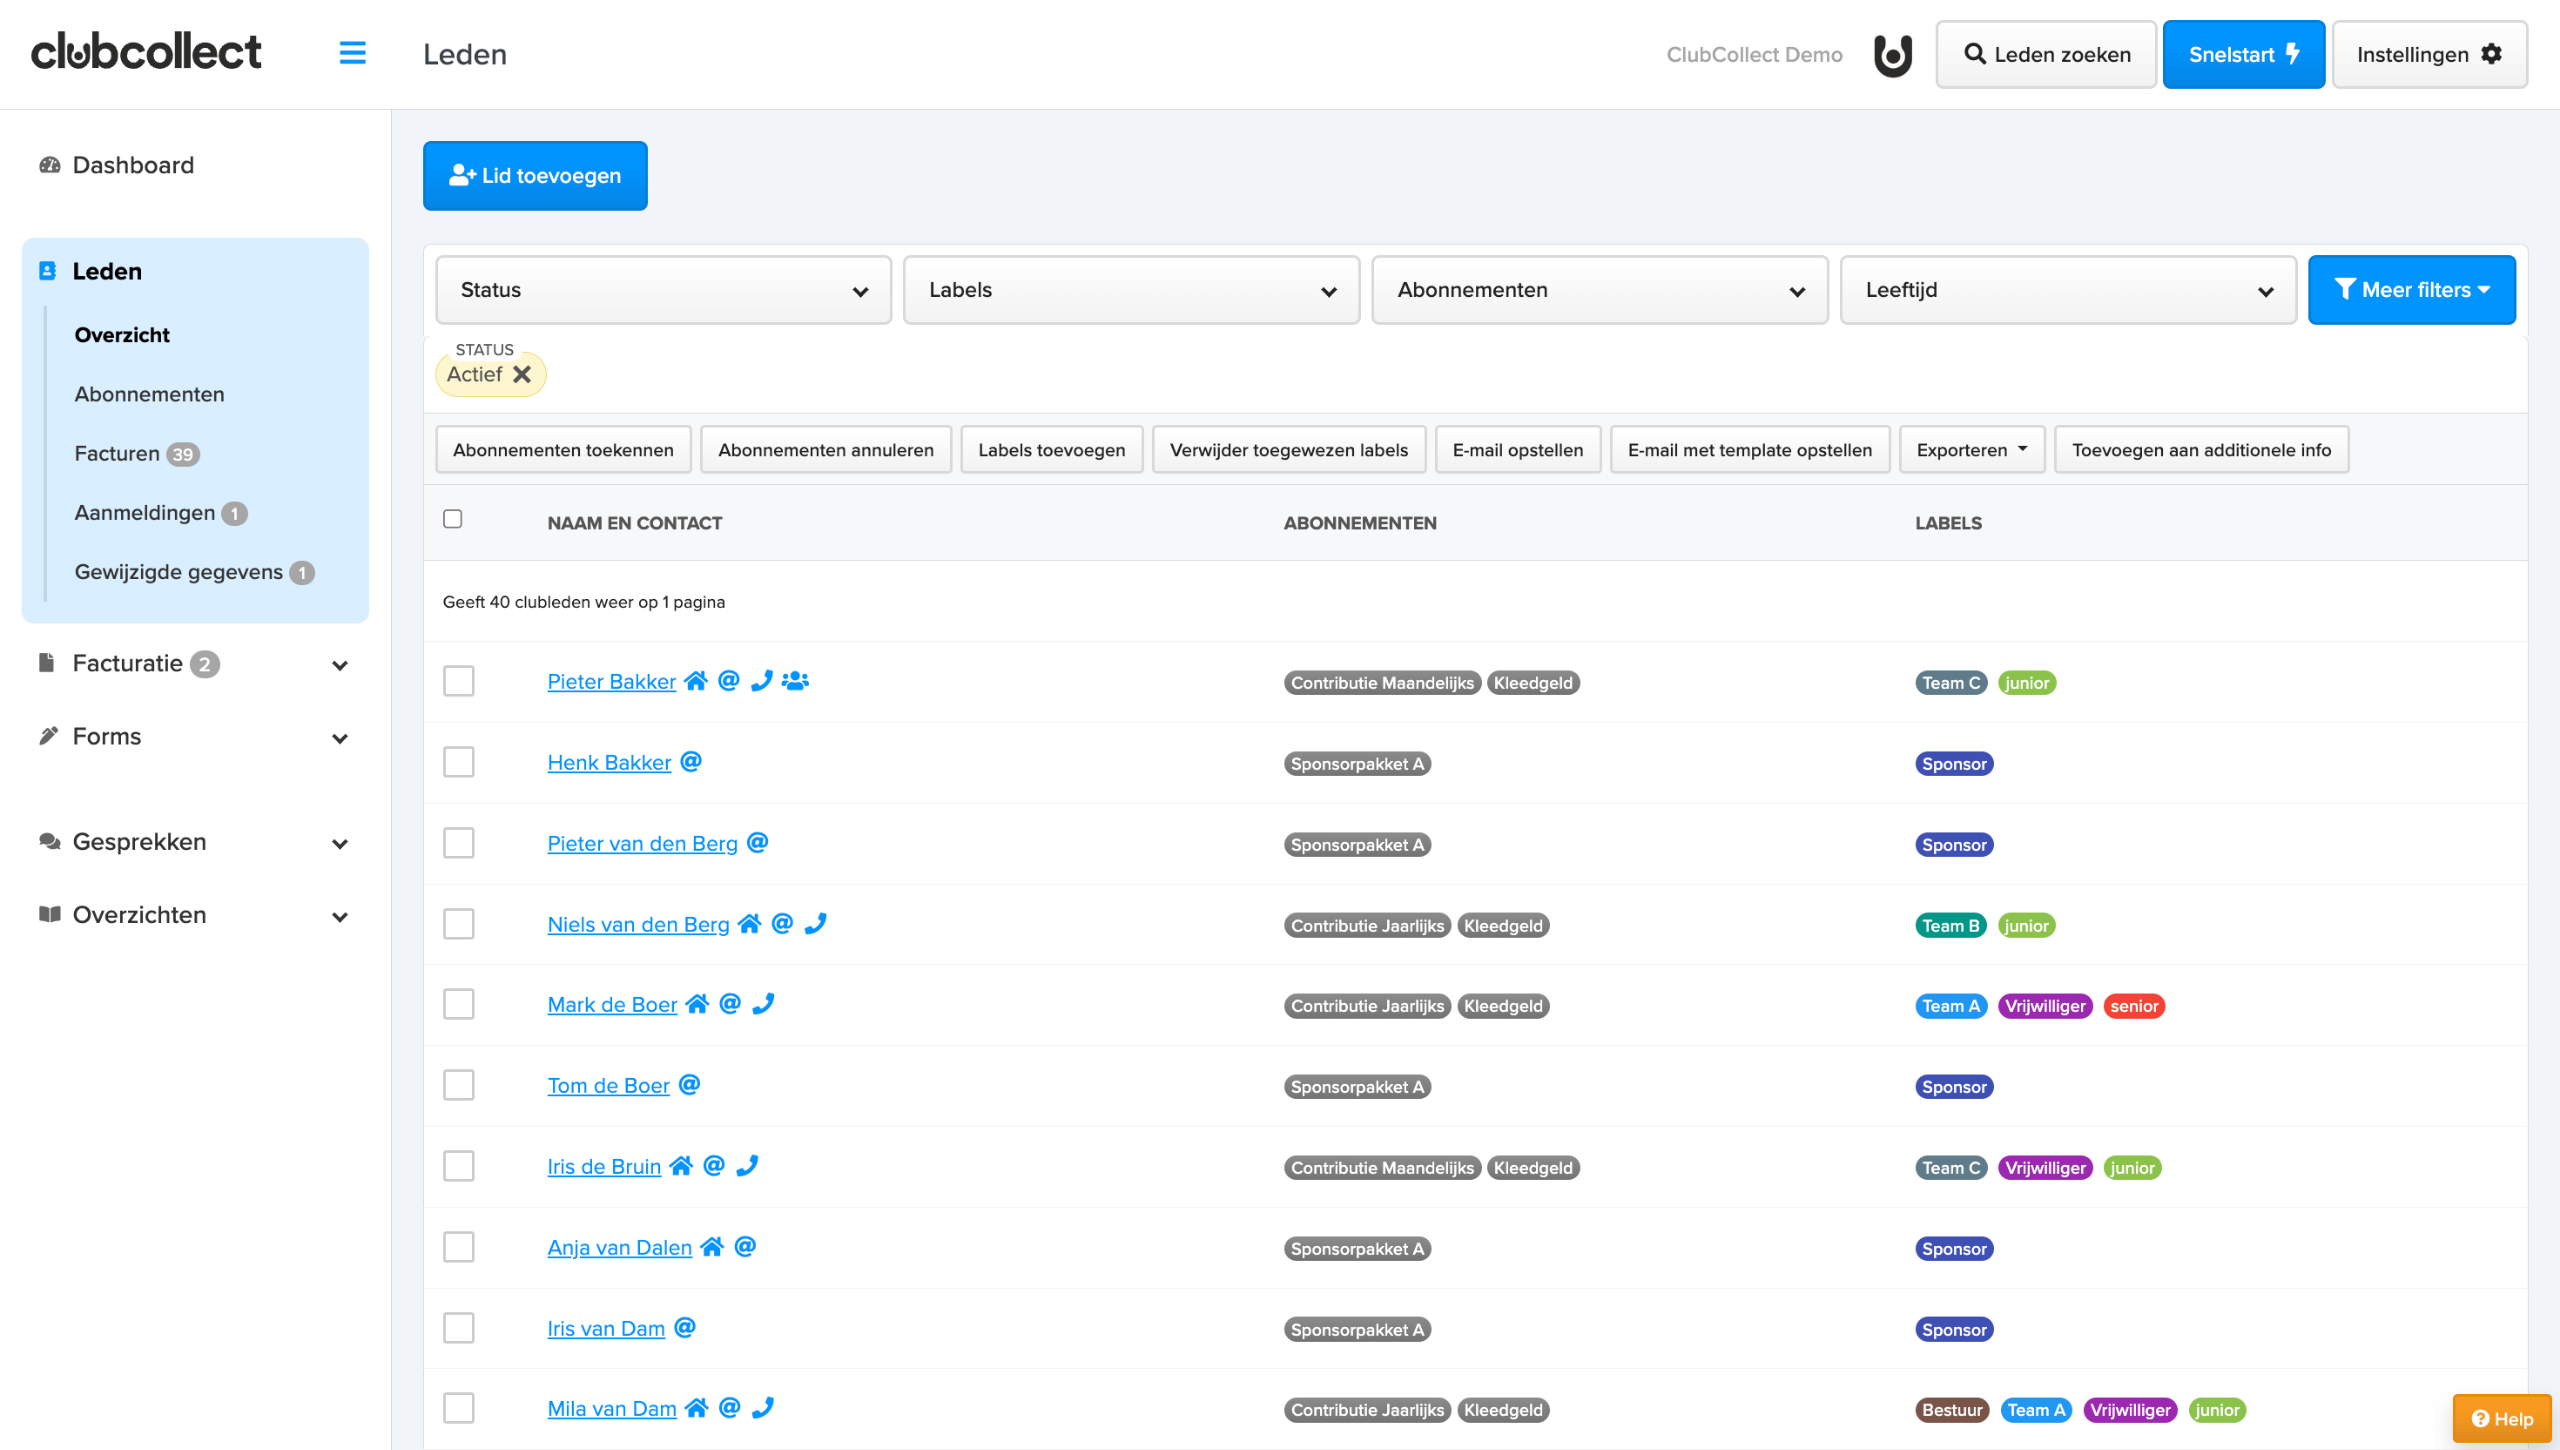The height and width of the screenshot is (1450, 2560).
Task: Check the select-all members checkbox
Action: tap(453, 519)
